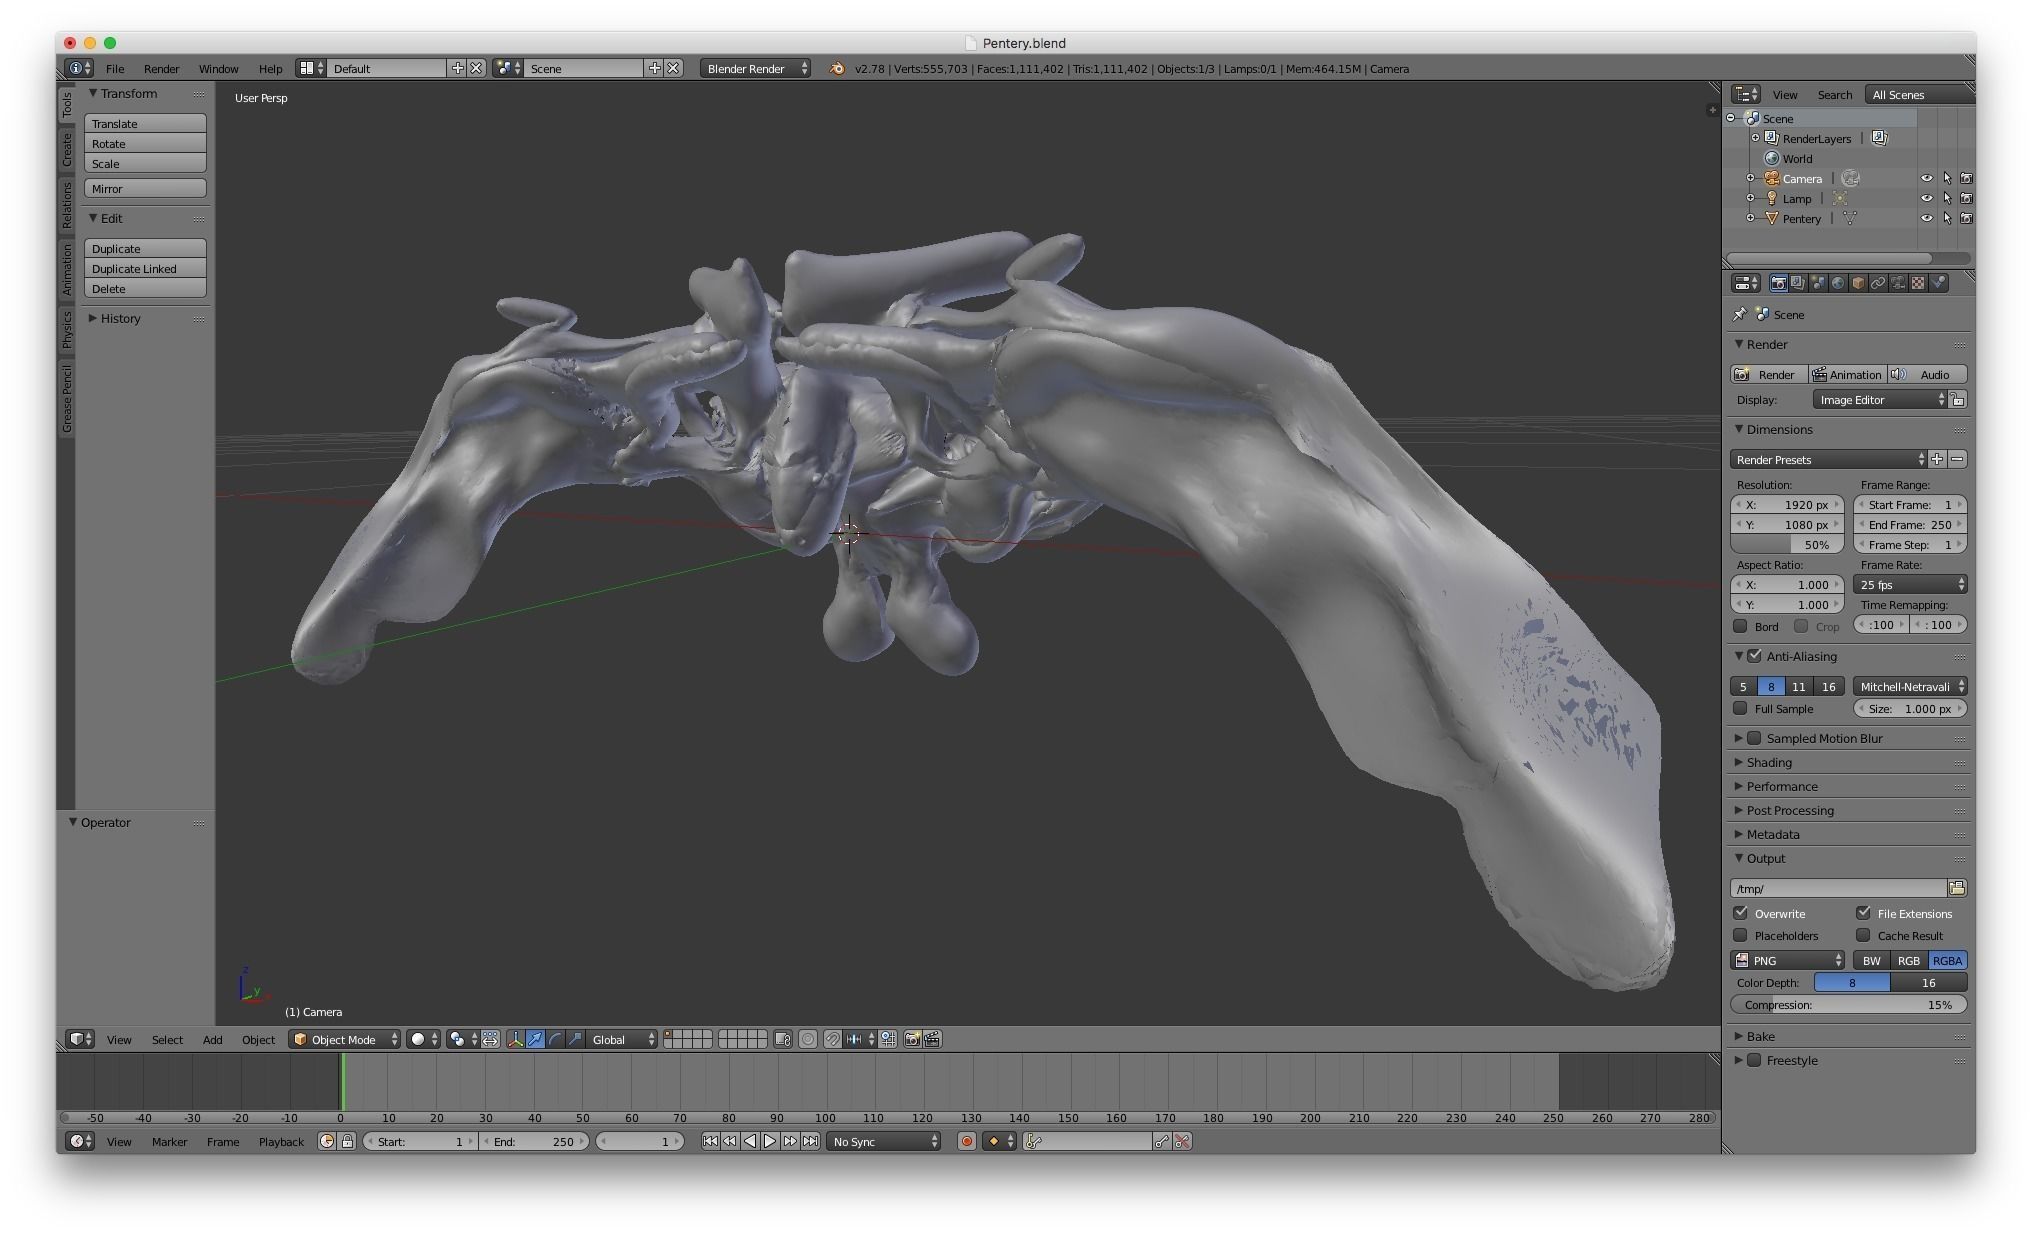The height and width of the screenshot is (1234, 2032).
Task: Open the timeline editor type selector
Action: 80,1141
